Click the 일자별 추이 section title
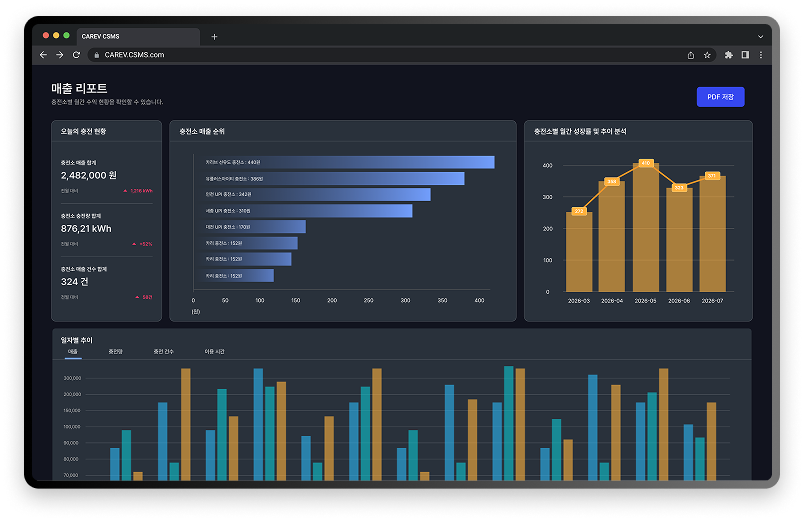 [x=76, y=340]
